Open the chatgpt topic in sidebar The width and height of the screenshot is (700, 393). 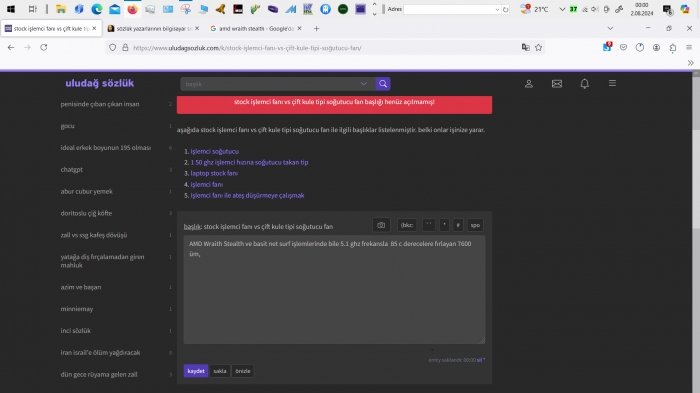(71, 170)
